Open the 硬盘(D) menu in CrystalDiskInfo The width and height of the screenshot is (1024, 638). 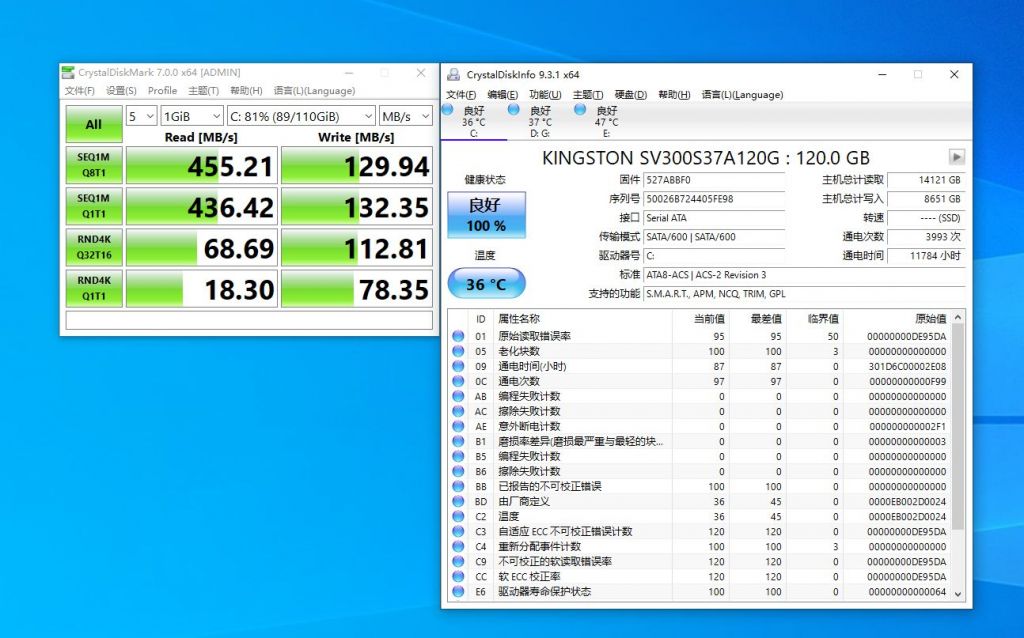coord(633,94)
